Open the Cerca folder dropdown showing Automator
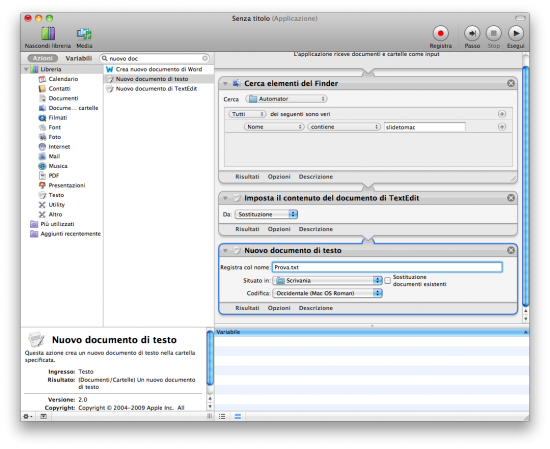This screenshot has width=550, height=449. pyautogui.click(x=286, y=99)
